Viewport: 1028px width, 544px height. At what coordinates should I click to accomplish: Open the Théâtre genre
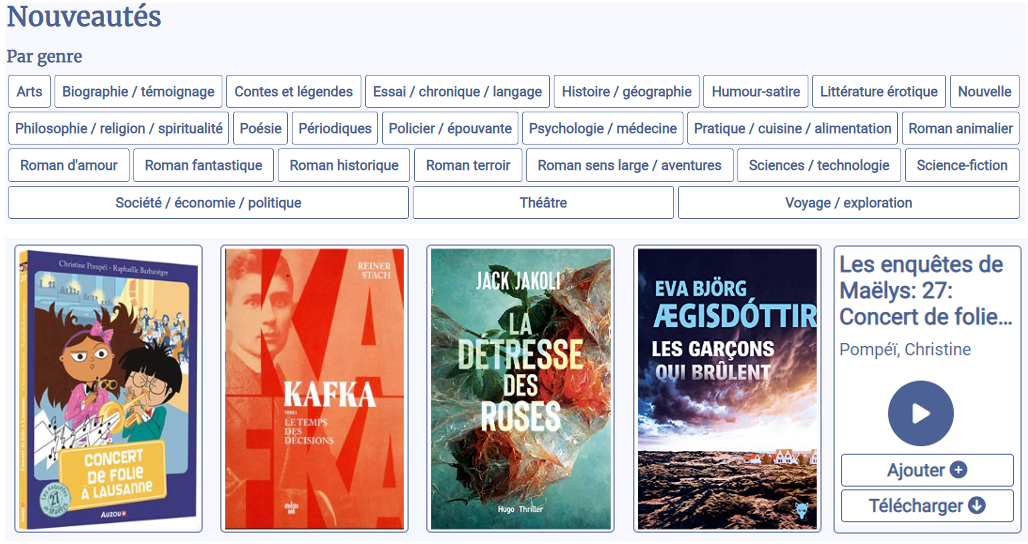[x=543, y=202]
